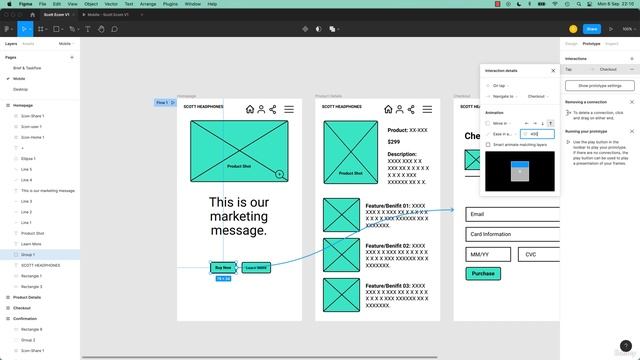Viewport: 640px width, 360px height.
Task: Click the user avatar in toolbar
Action: (573, 29)
